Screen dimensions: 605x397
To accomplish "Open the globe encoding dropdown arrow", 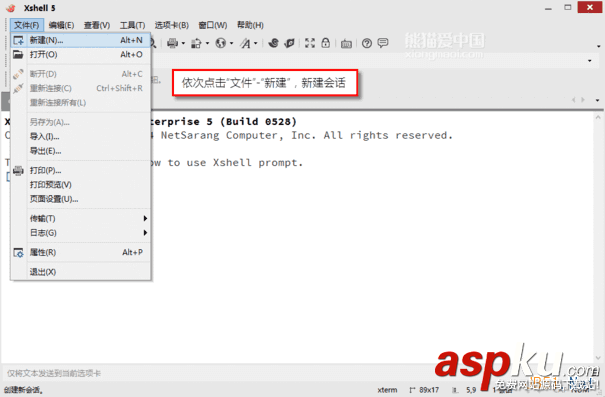I will [232, 43].
